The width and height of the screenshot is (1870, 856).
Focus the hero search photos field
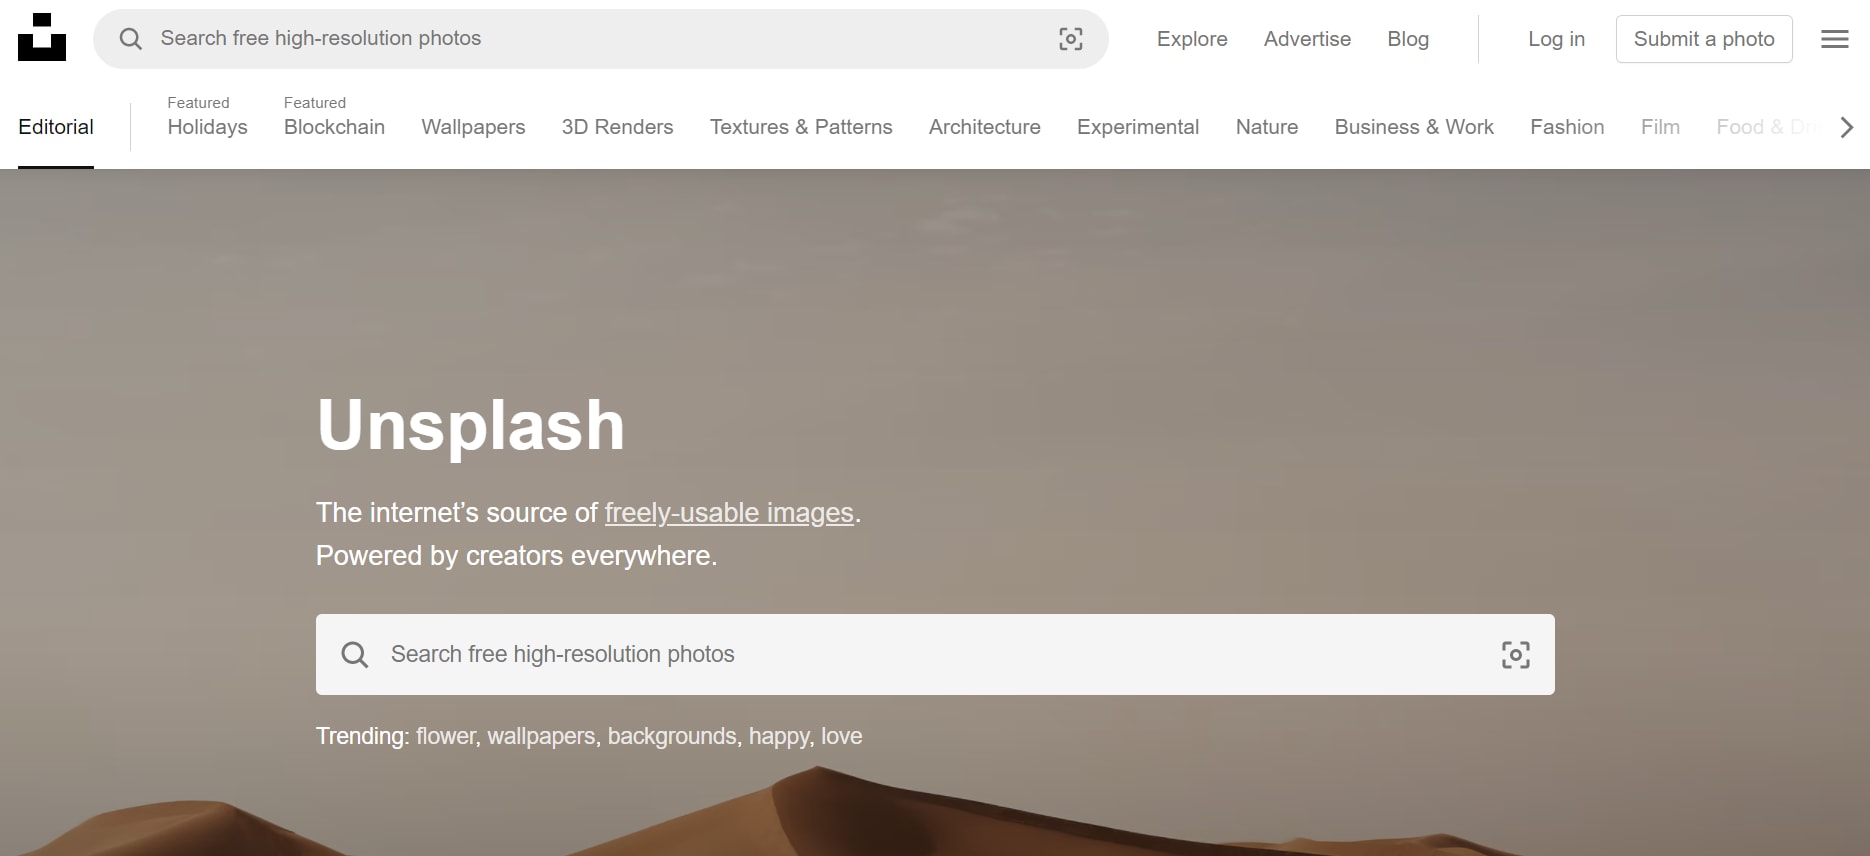pyautogui.click(x=935, y=654)
